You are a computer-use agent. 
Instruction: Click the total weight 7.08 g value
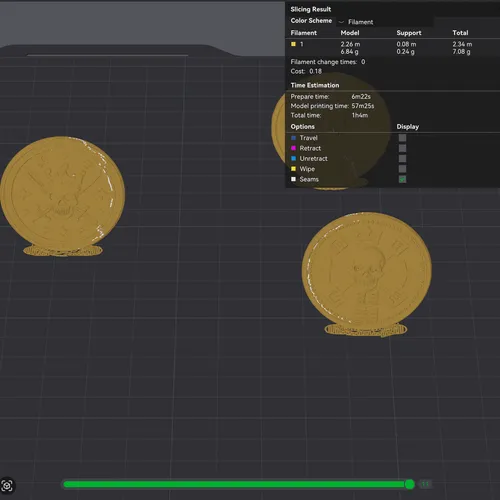tap(461, 52)
